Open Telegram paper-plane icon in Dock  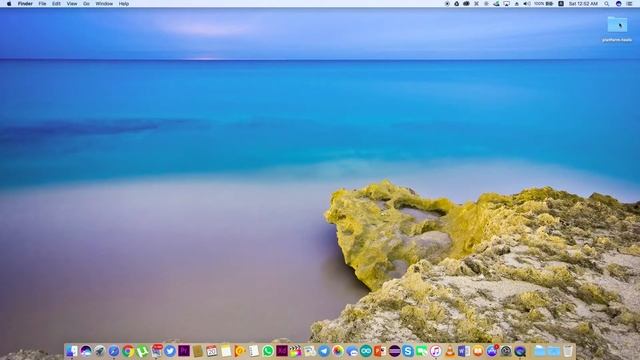tap(324, 351)
